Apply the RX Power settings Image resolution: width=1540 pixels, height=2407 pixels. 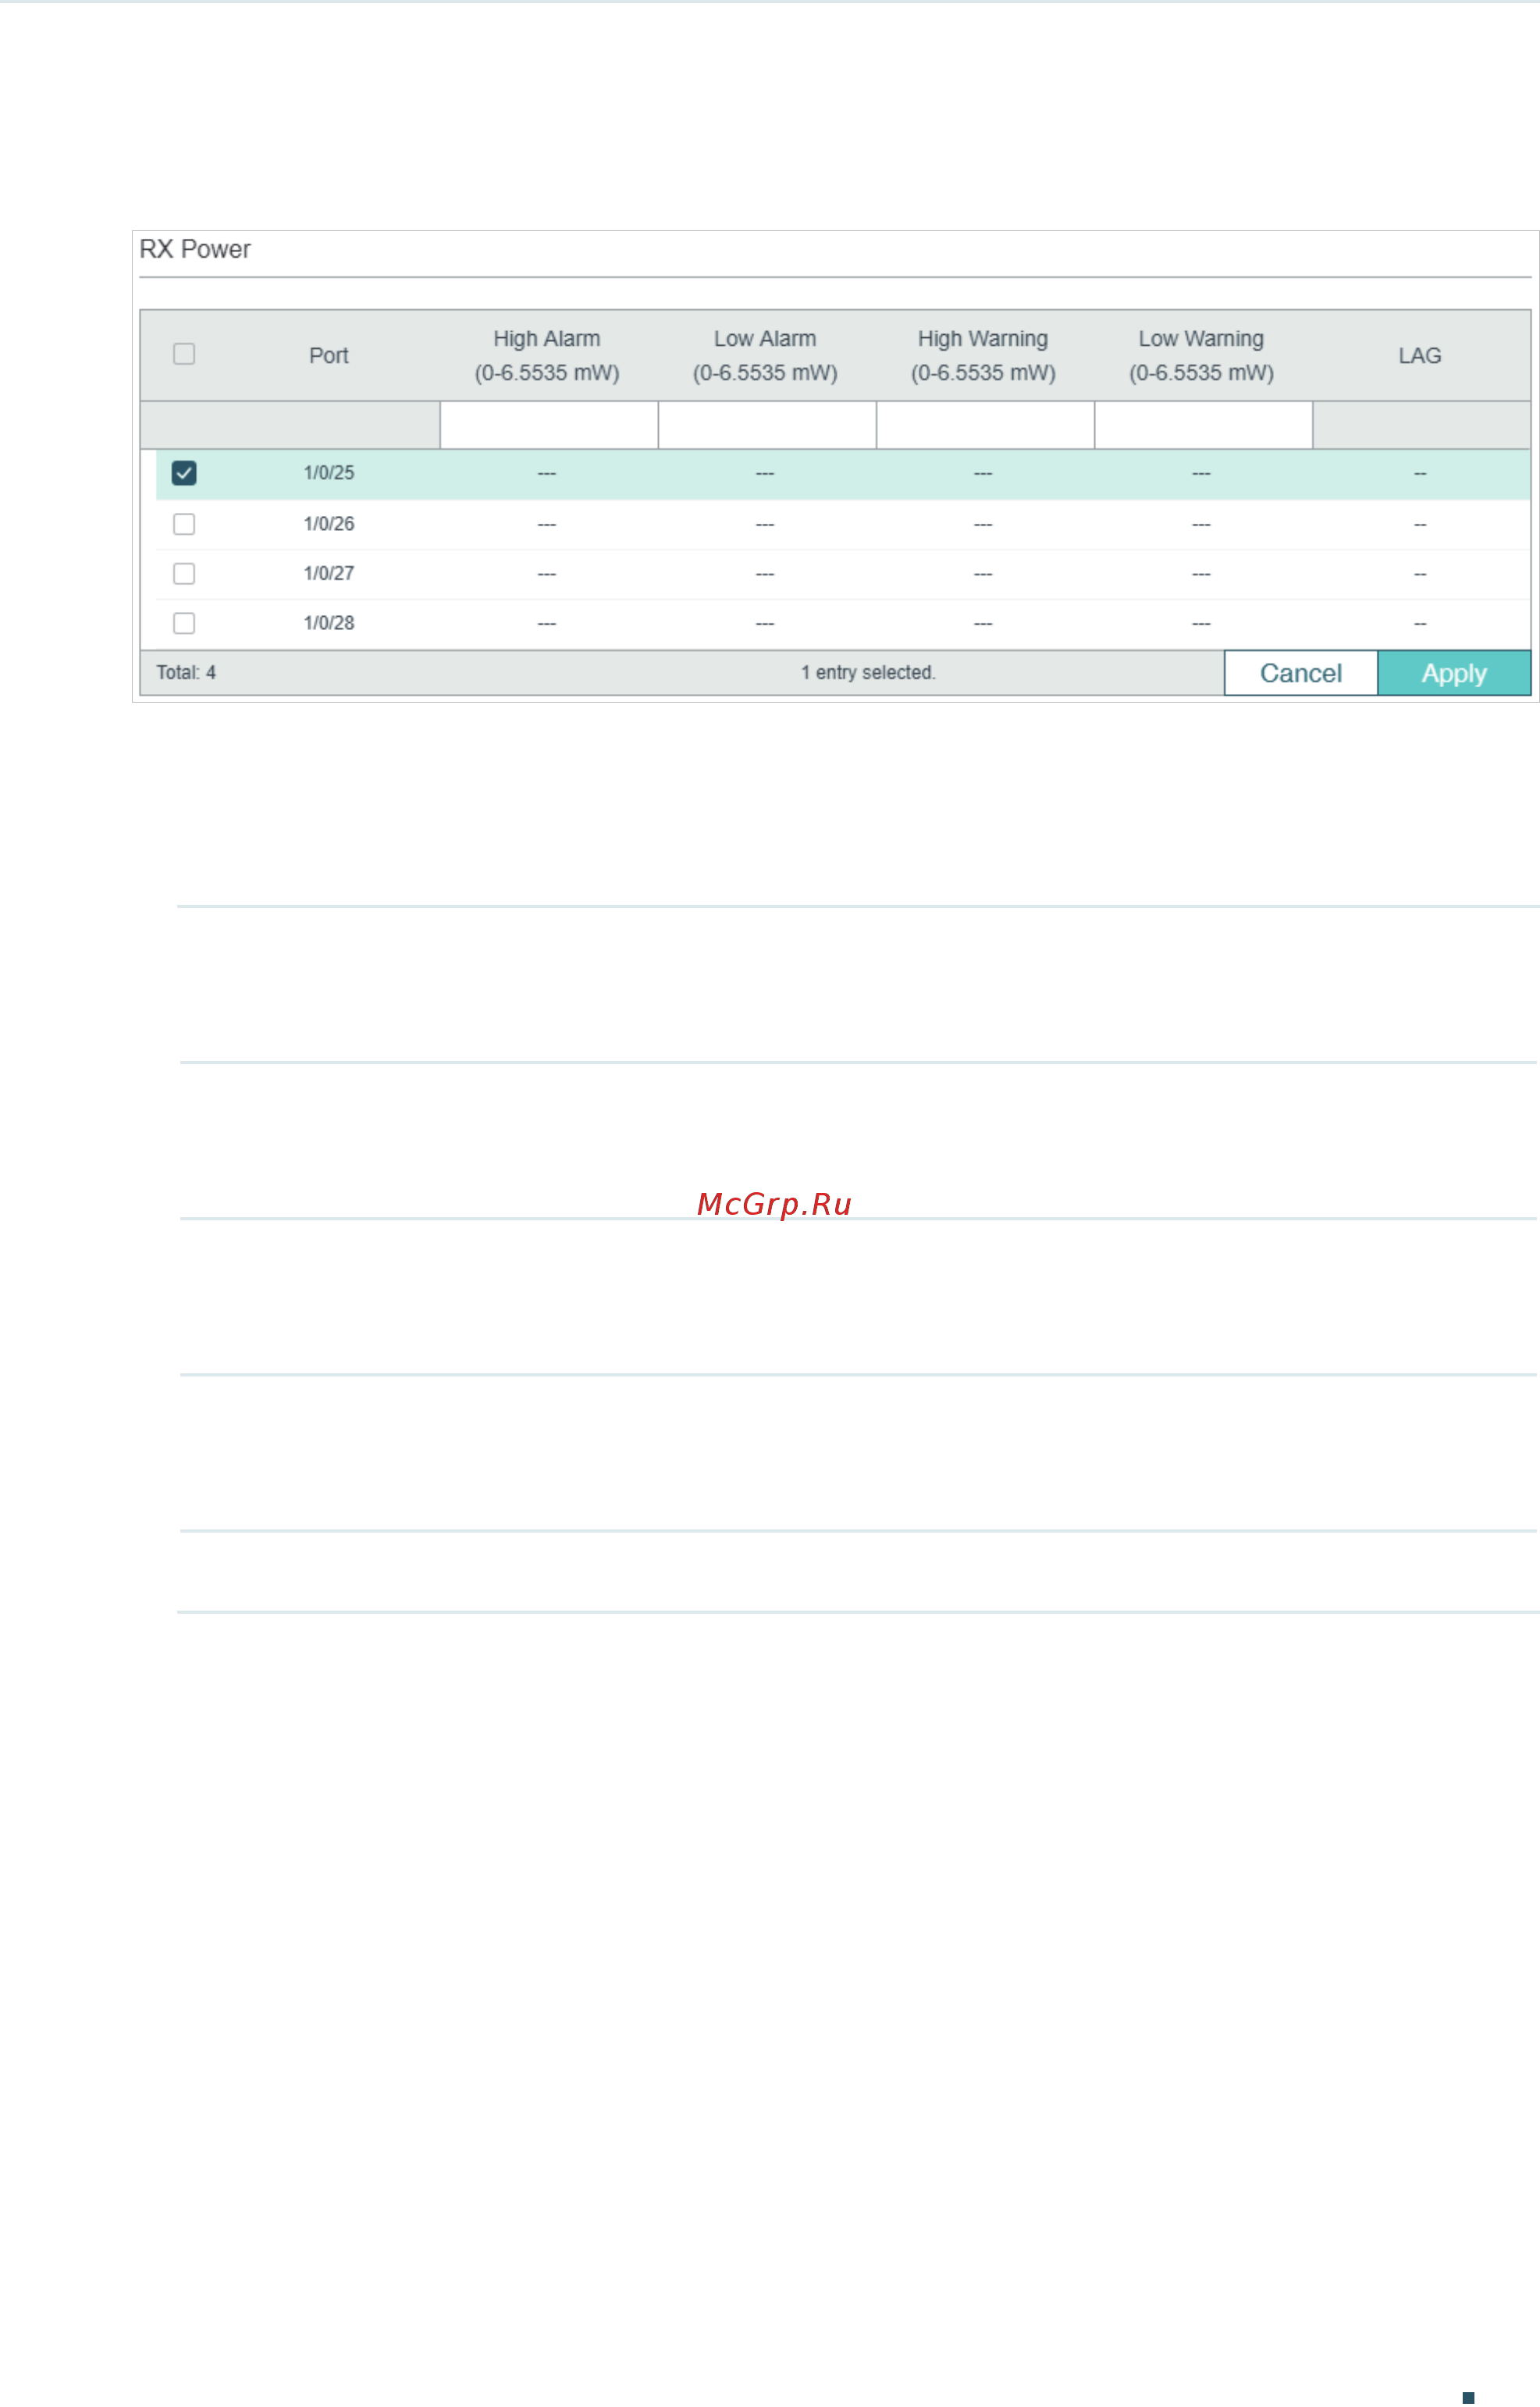(1454, 673)
